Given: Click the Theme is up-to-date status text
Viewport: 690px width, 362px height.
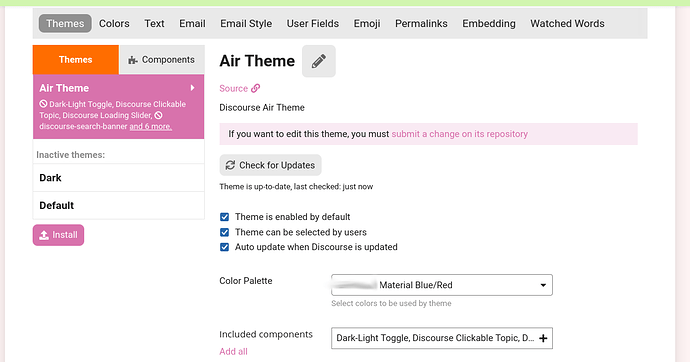Looking at the screenshot, I should pyautogui.click(x=296, y=186).
